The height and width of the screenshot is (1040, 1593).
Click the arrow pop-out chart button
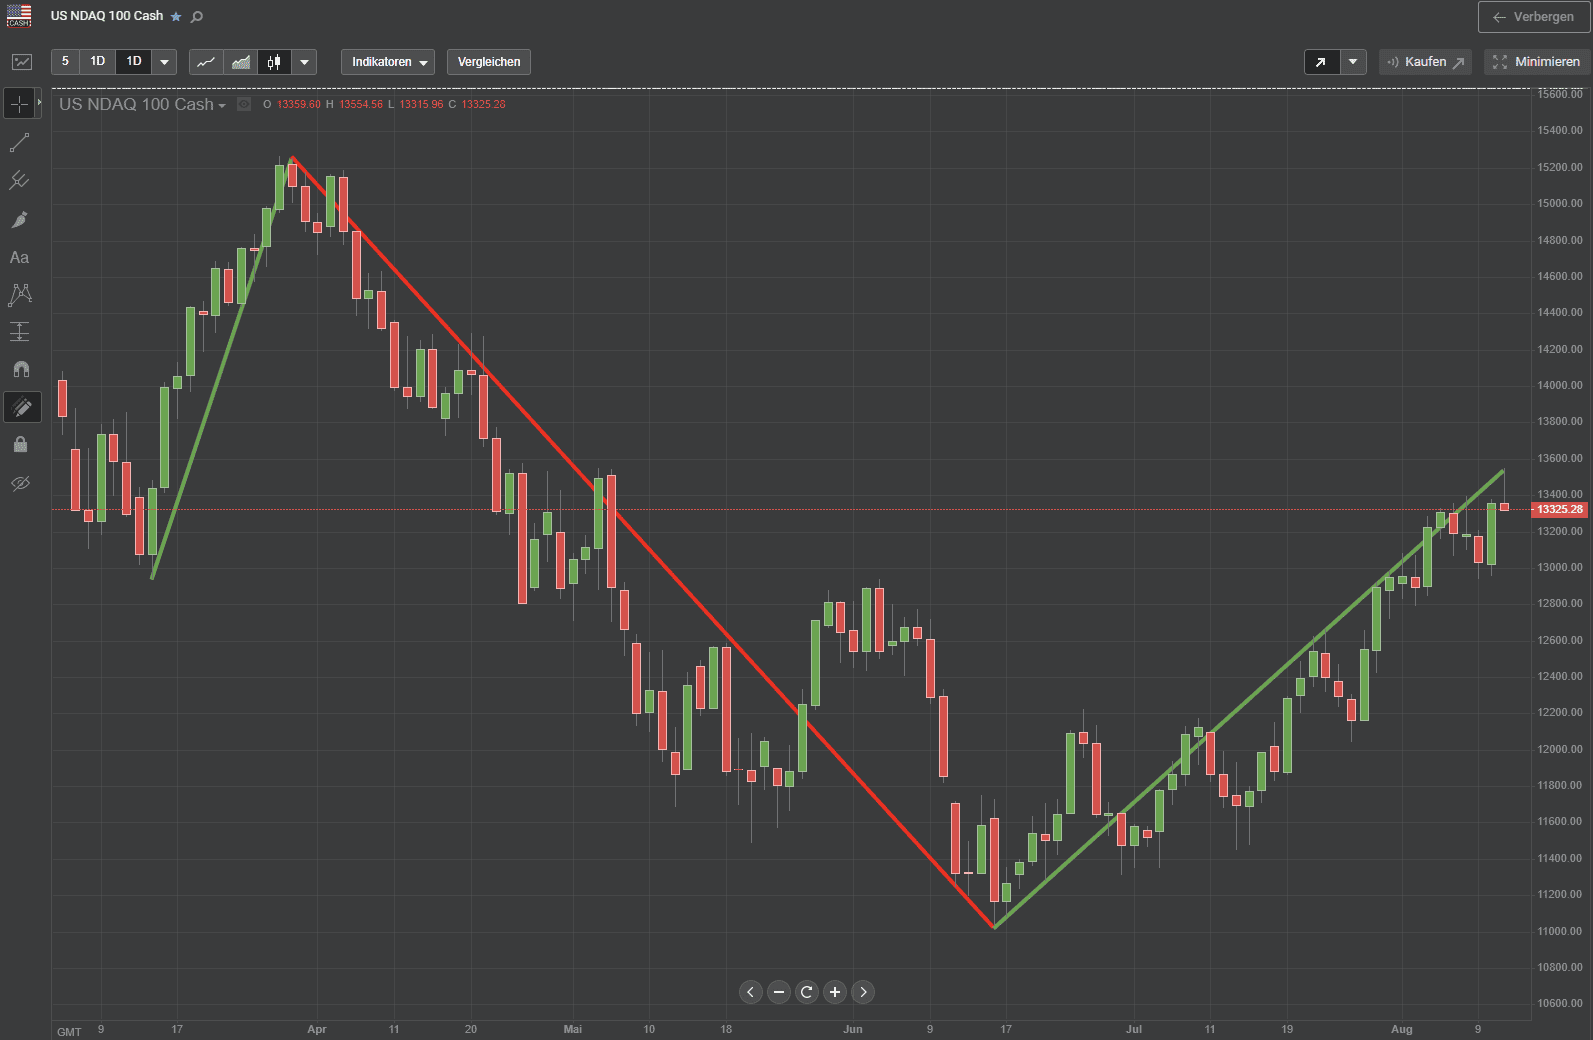coord(1321,62)
